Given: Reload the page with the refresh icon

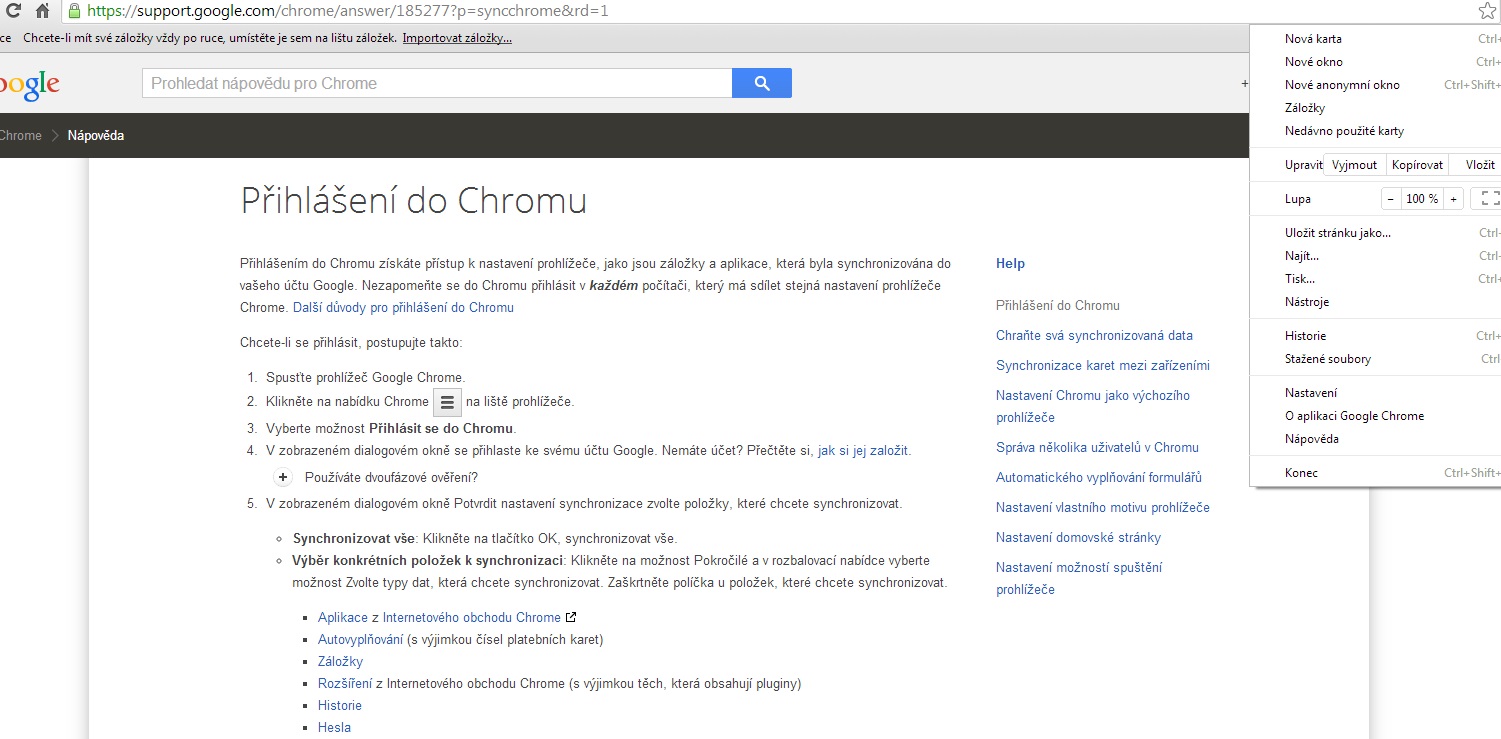Looking at the screenshot, I should tap(14, 11).
